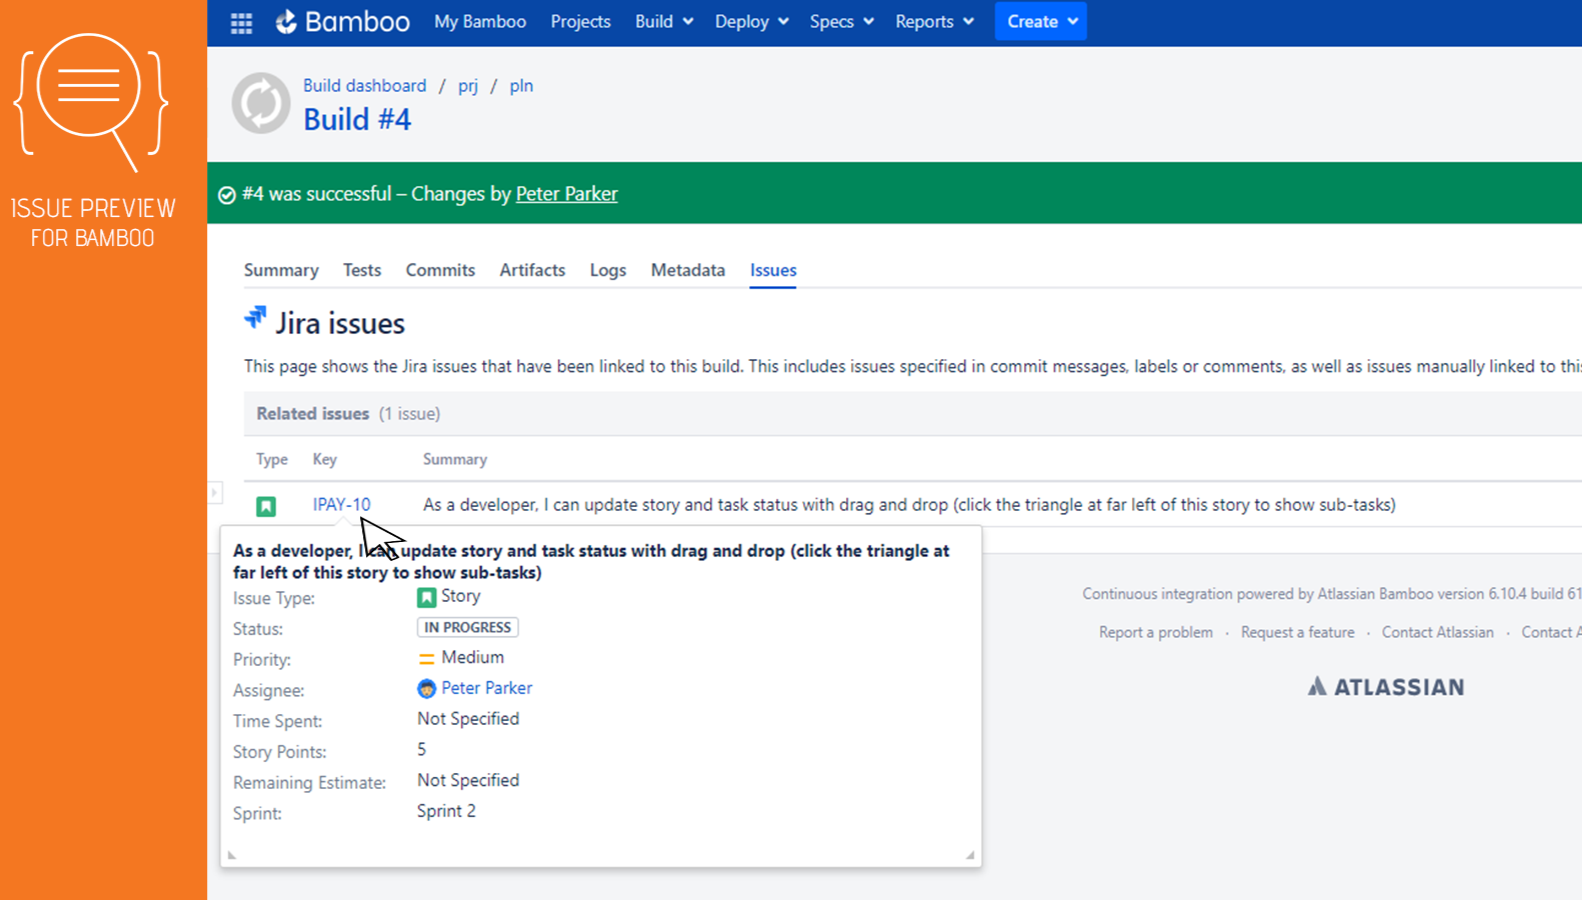Click the Related issues heading
The image size is (1582, 900).
[x=313, y=414]
